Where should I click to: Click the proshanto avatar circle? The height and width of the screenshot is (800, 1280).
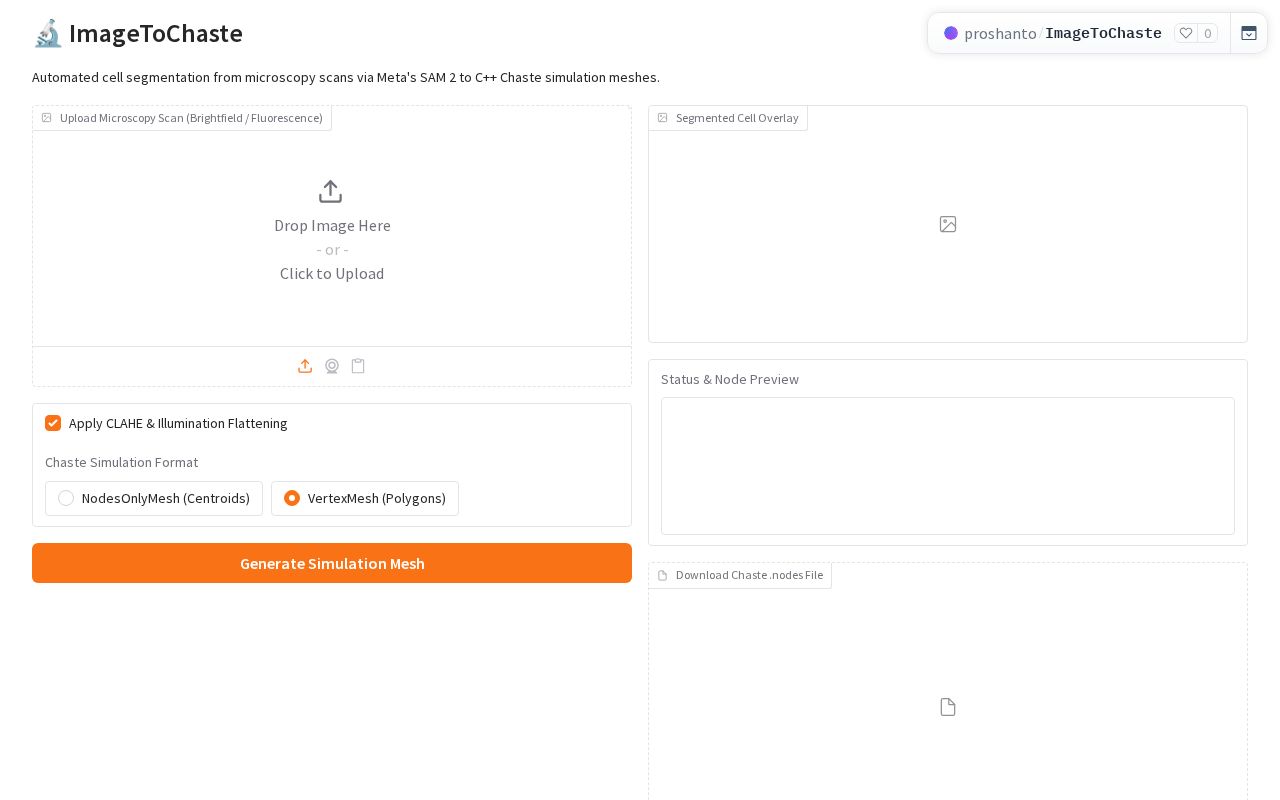pyautogui.click(x=951, y=33)
